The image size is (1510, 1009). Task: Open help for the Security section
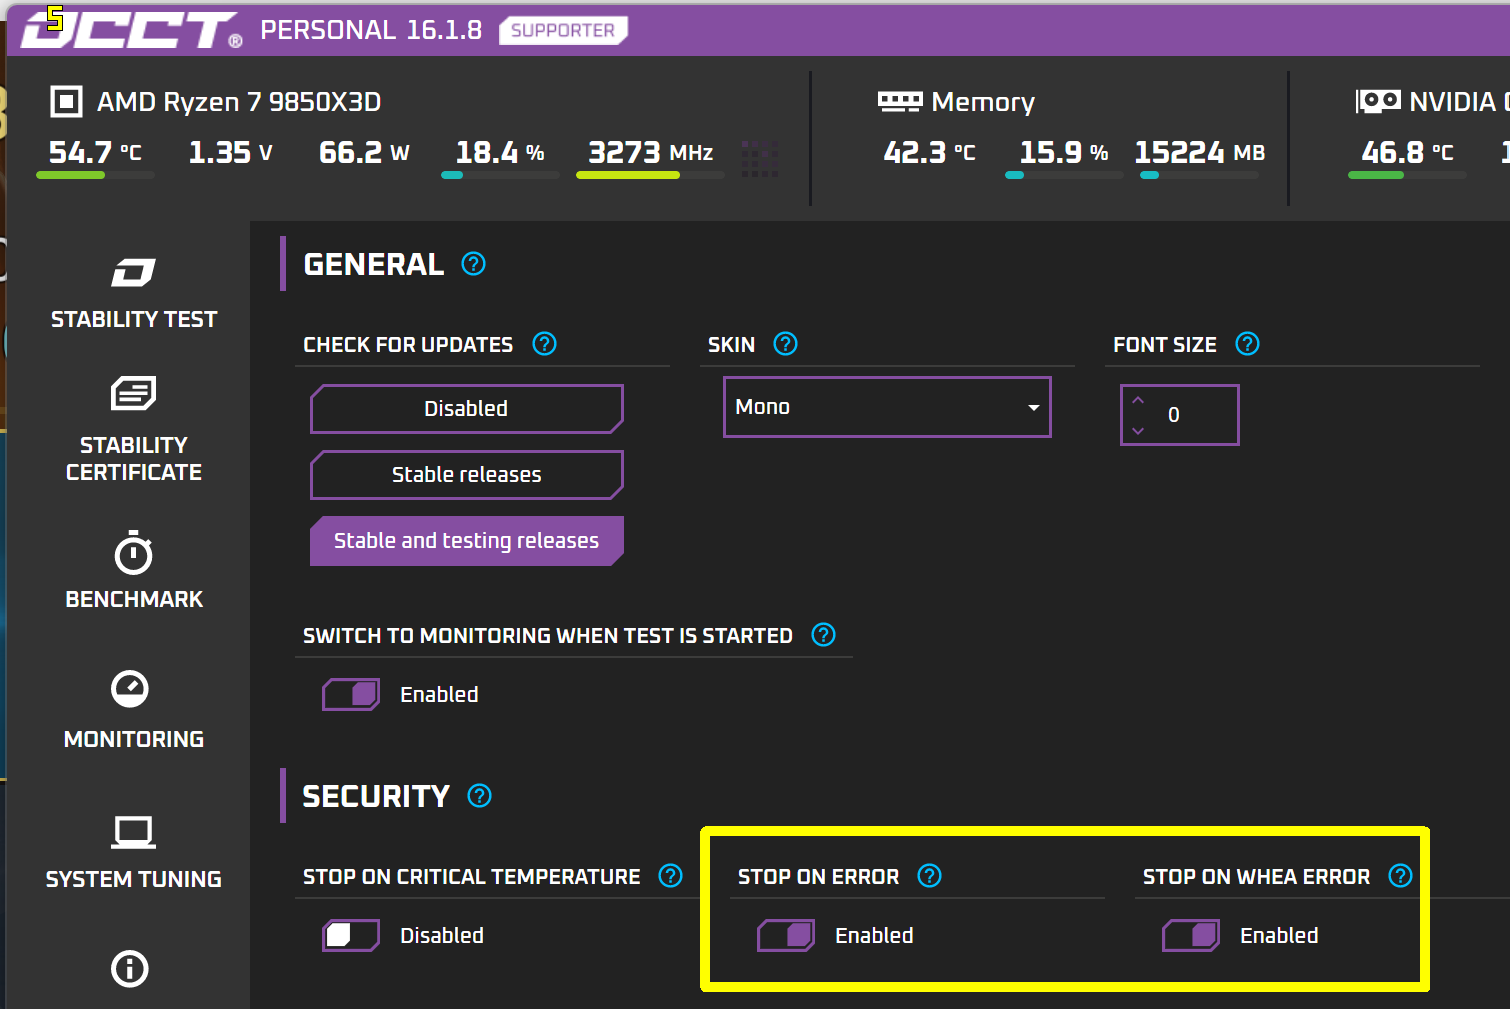(x=480, y=796)
